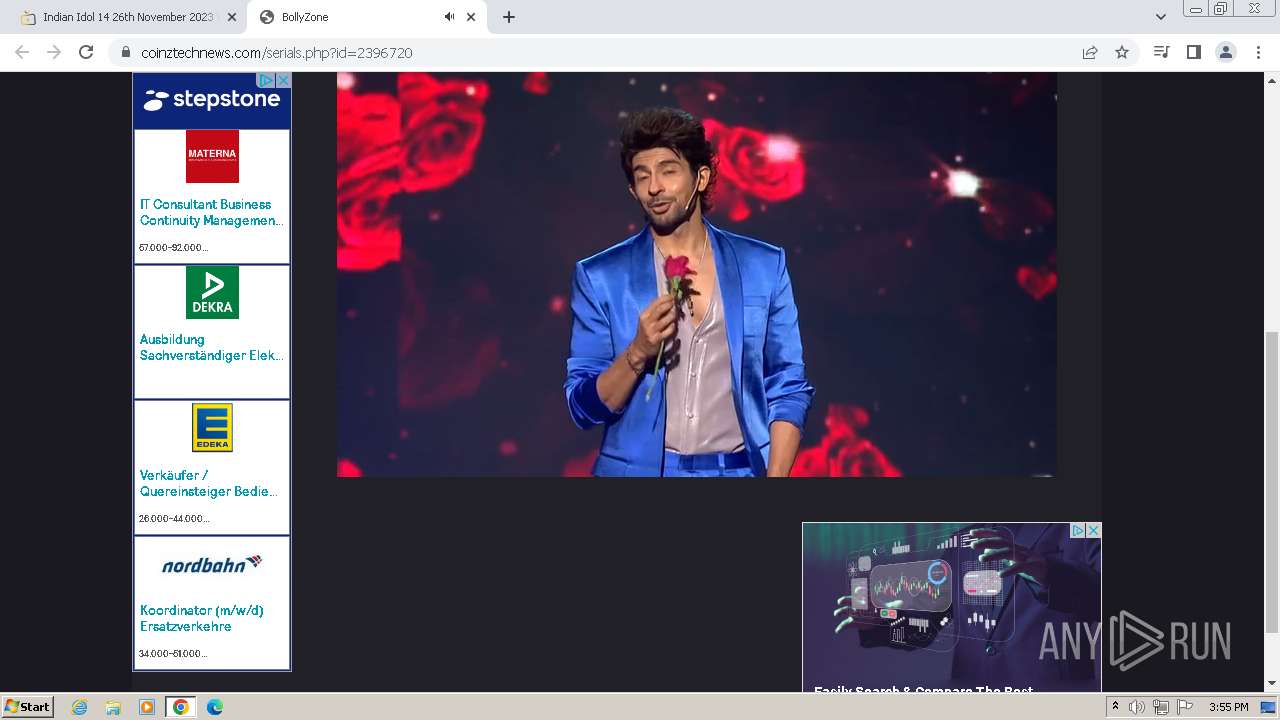The height and width of the screenshot is (720, 1280).
Task: Open File Explorer from taskbar
Action: 113,707
